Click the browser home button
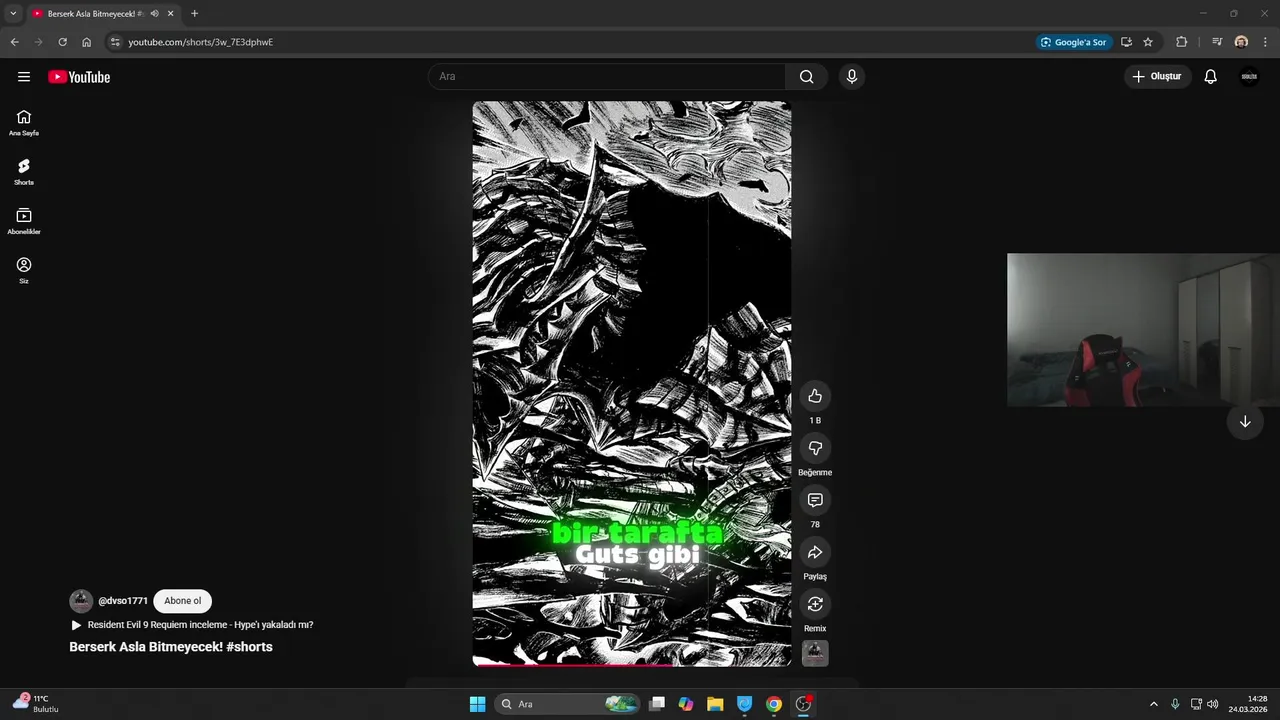Image resolution: width=1280 pixels, height=720 pixels. [87, 42]
